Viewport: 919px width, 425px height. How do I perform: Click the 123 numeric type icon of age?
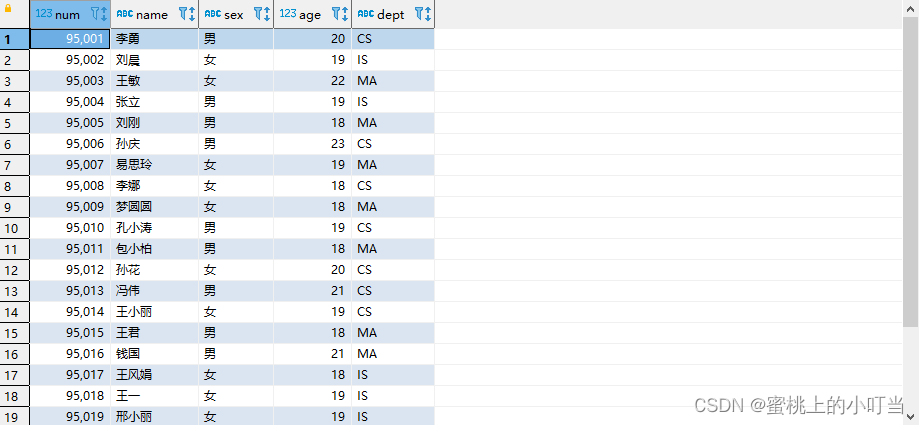[x=288, y=13]
